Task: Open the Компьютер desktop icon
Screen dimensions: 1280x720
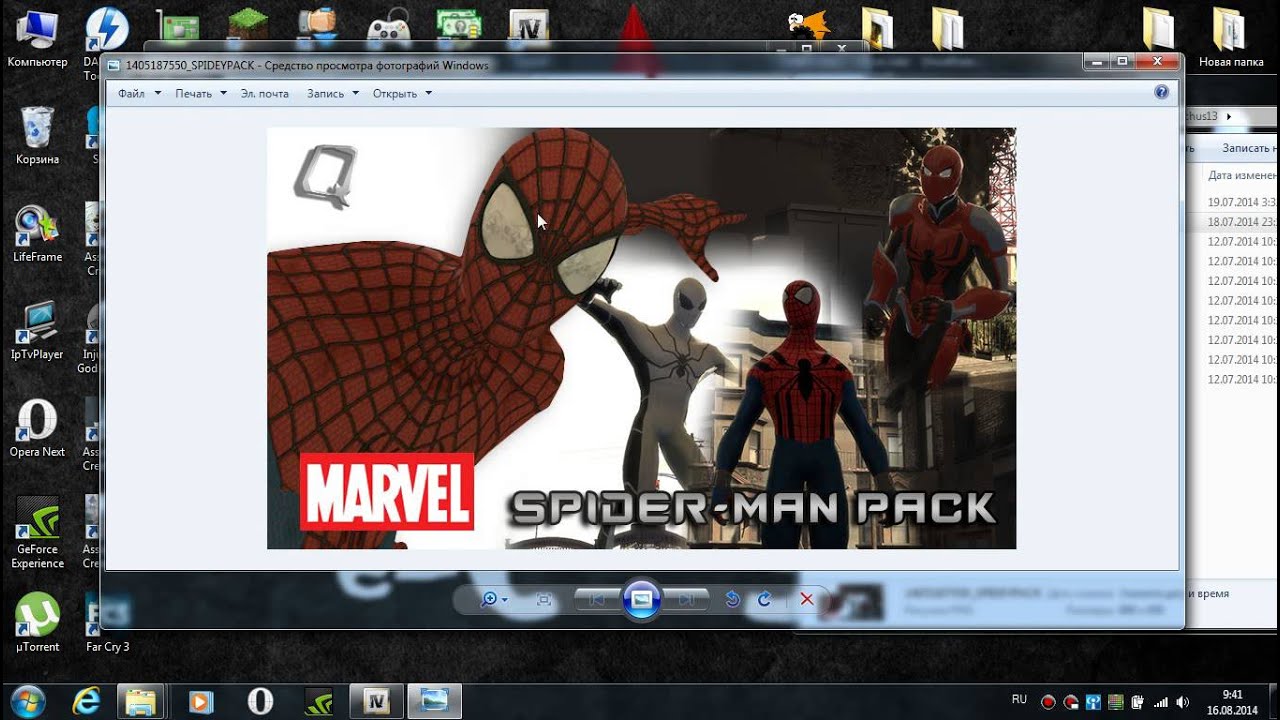Action: point(37,38)
